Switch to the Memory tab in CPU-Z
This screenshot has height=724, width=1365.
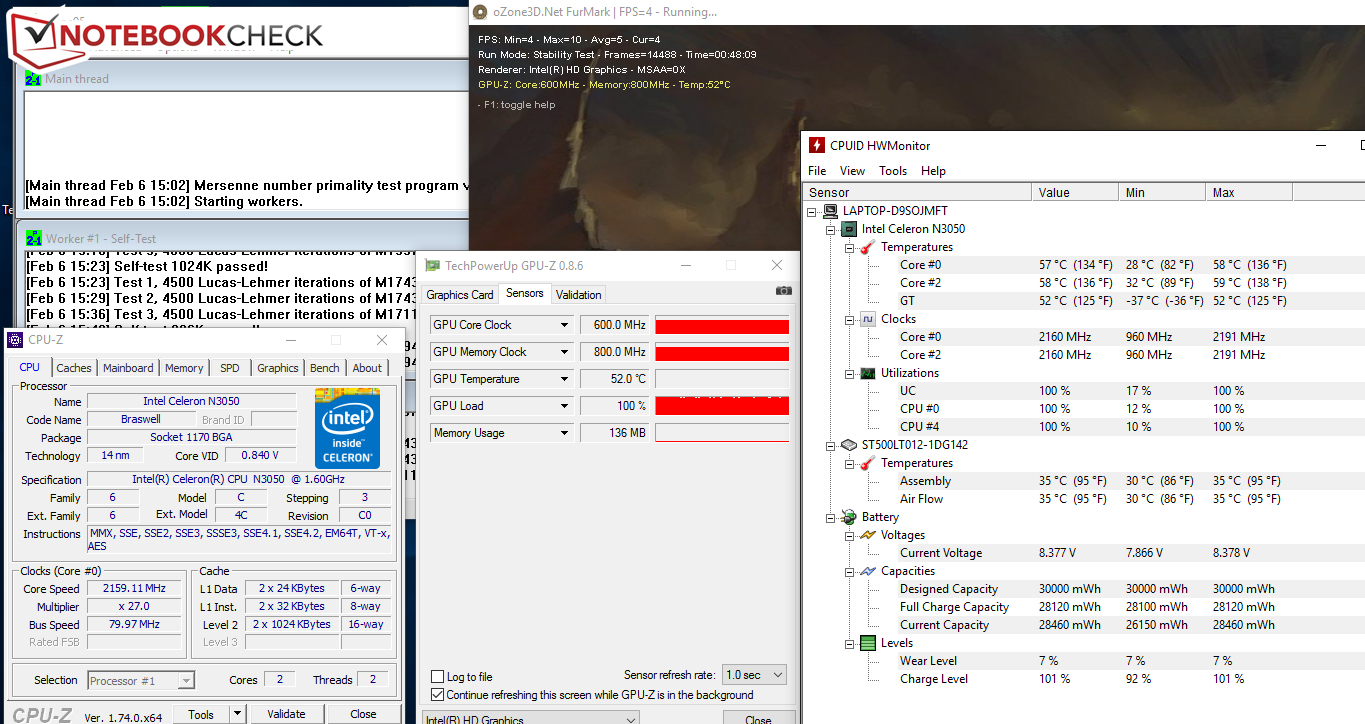[x=184, y=368]
